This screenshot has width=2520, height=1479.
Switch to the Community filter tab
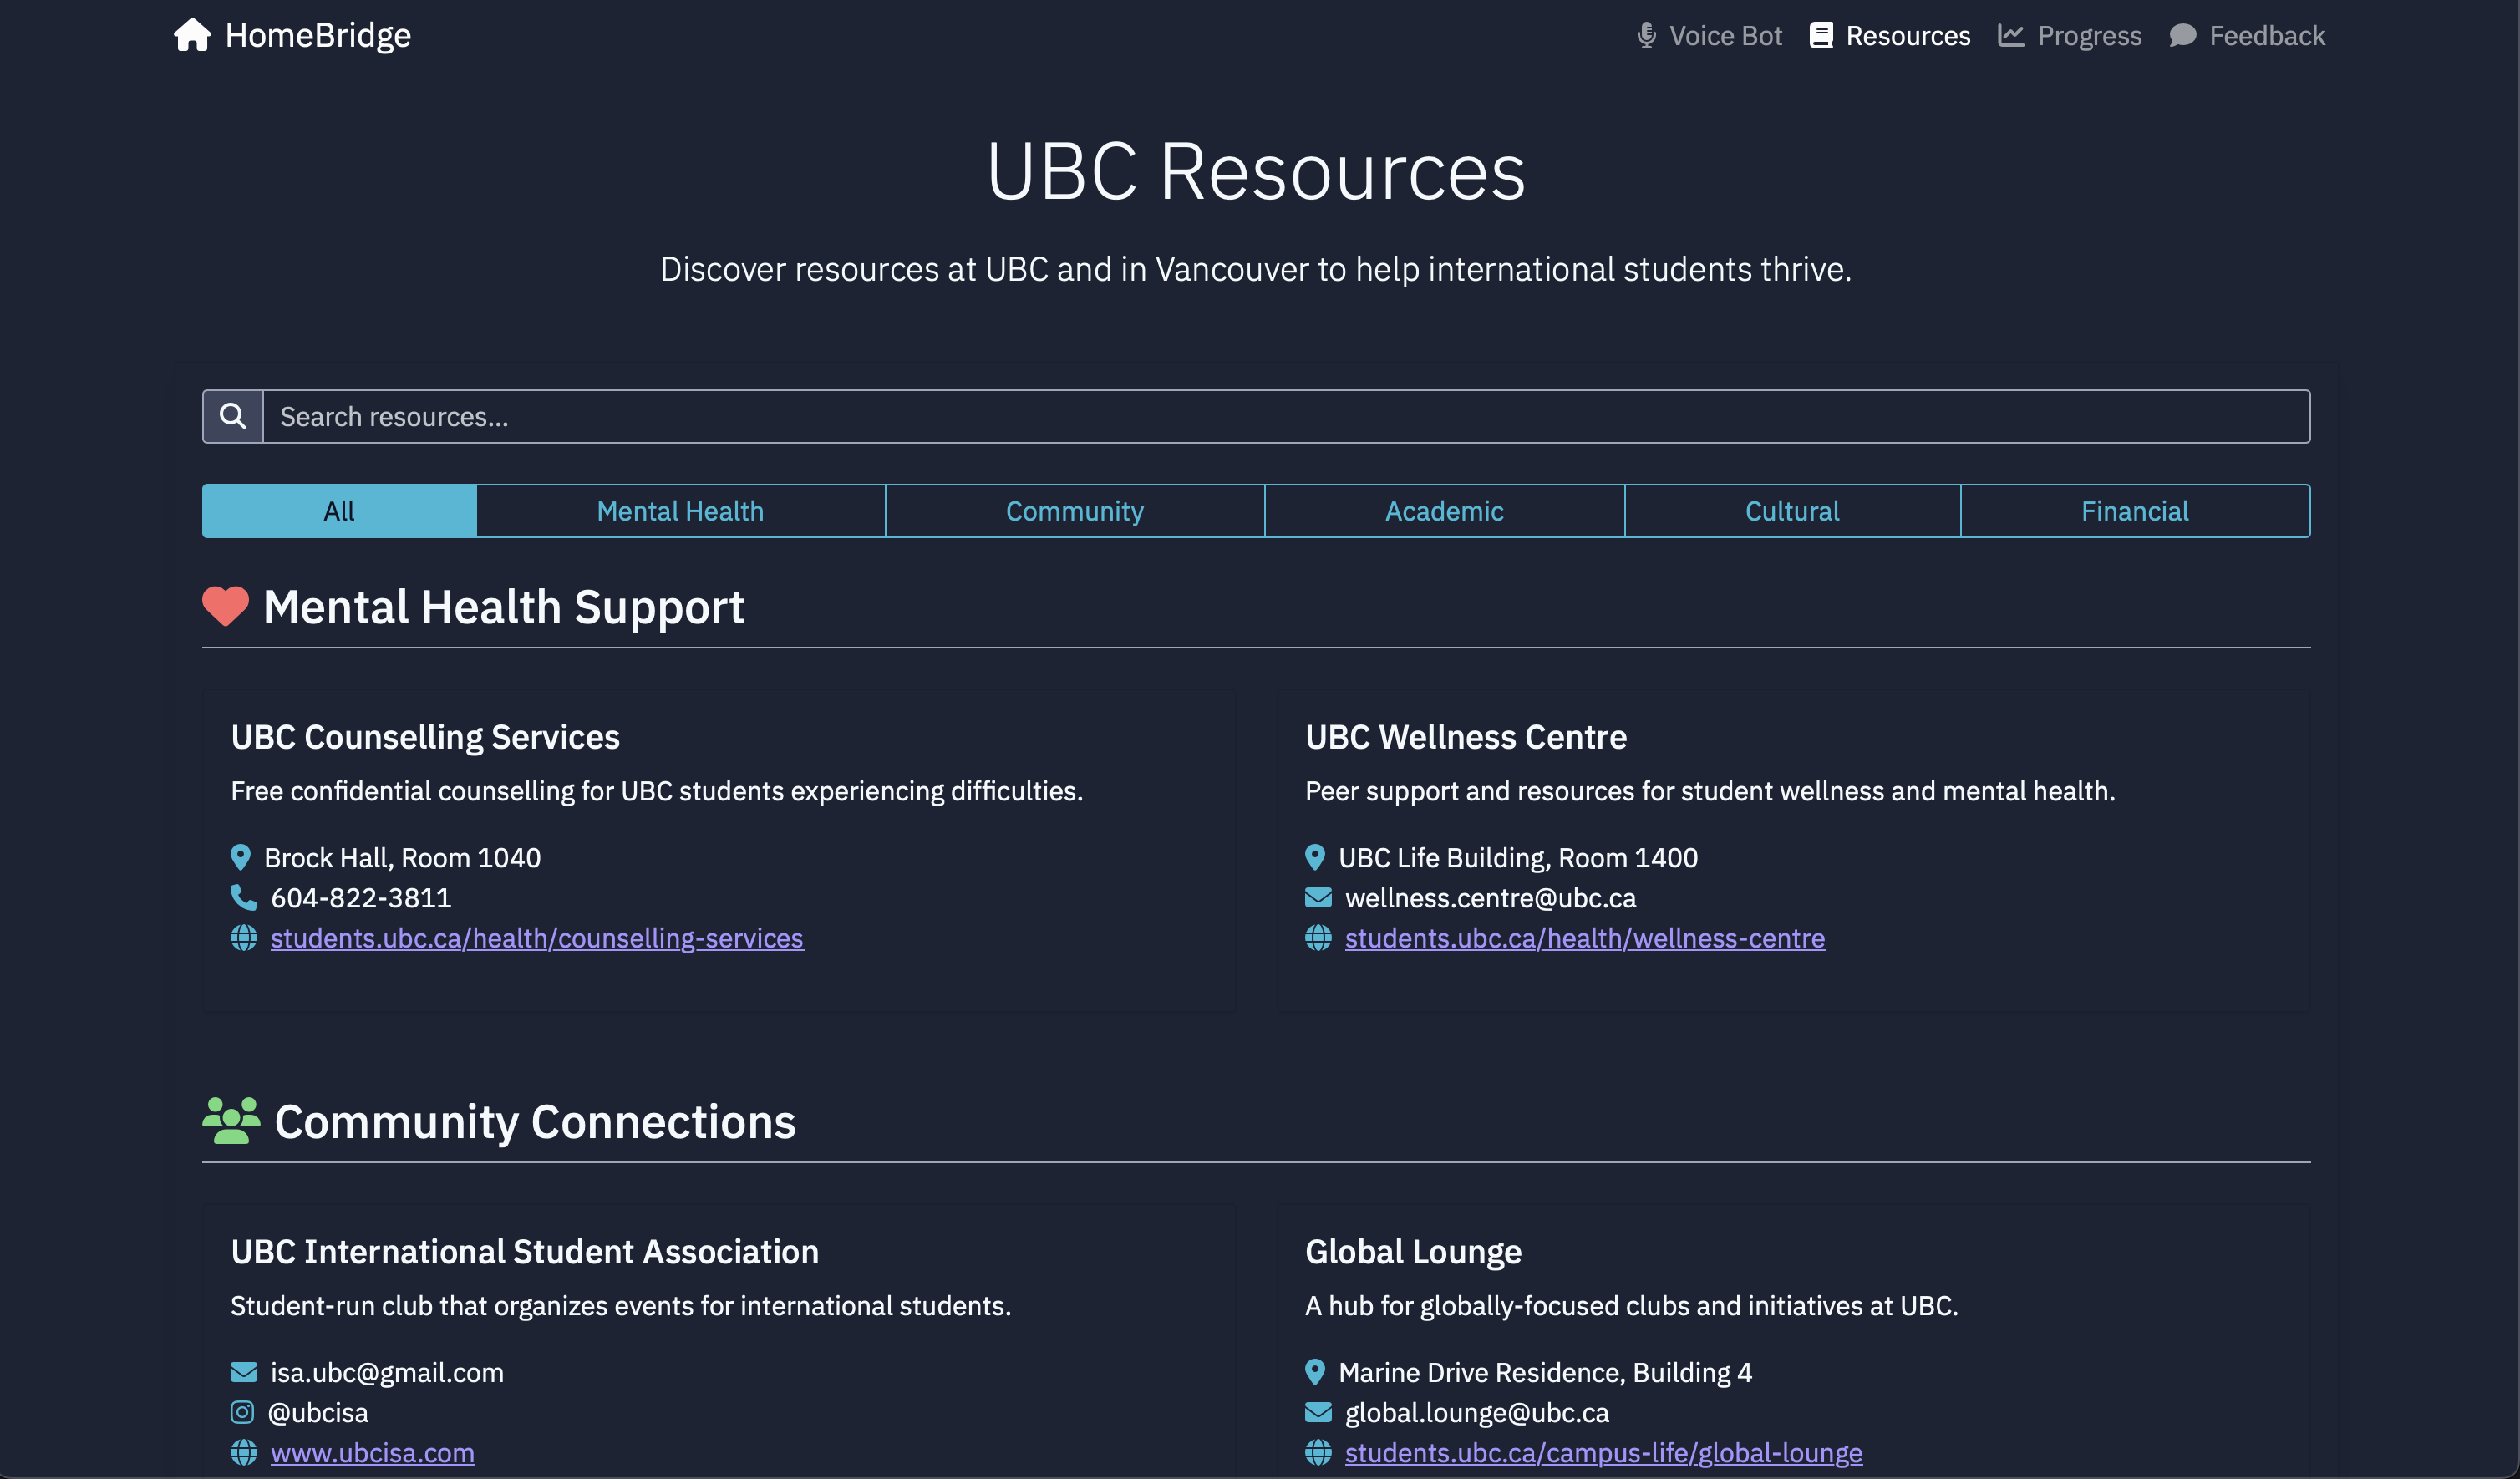pos(1074,511)
